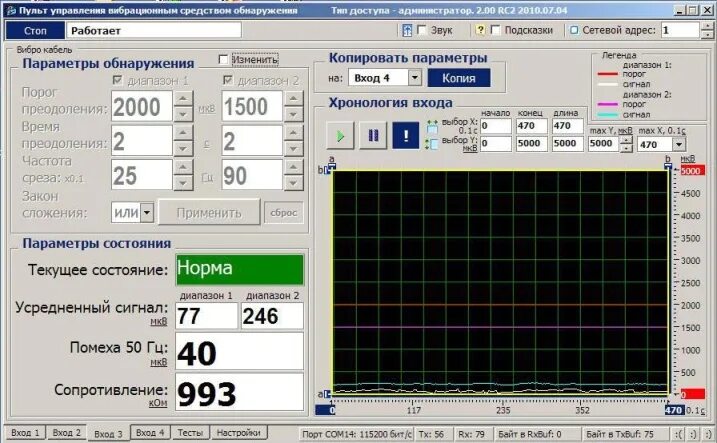The width and height of the screenshot is (717, 443).
Task: Click the sound speaker icon beside Звук
Action: click(x=407, y=30)
